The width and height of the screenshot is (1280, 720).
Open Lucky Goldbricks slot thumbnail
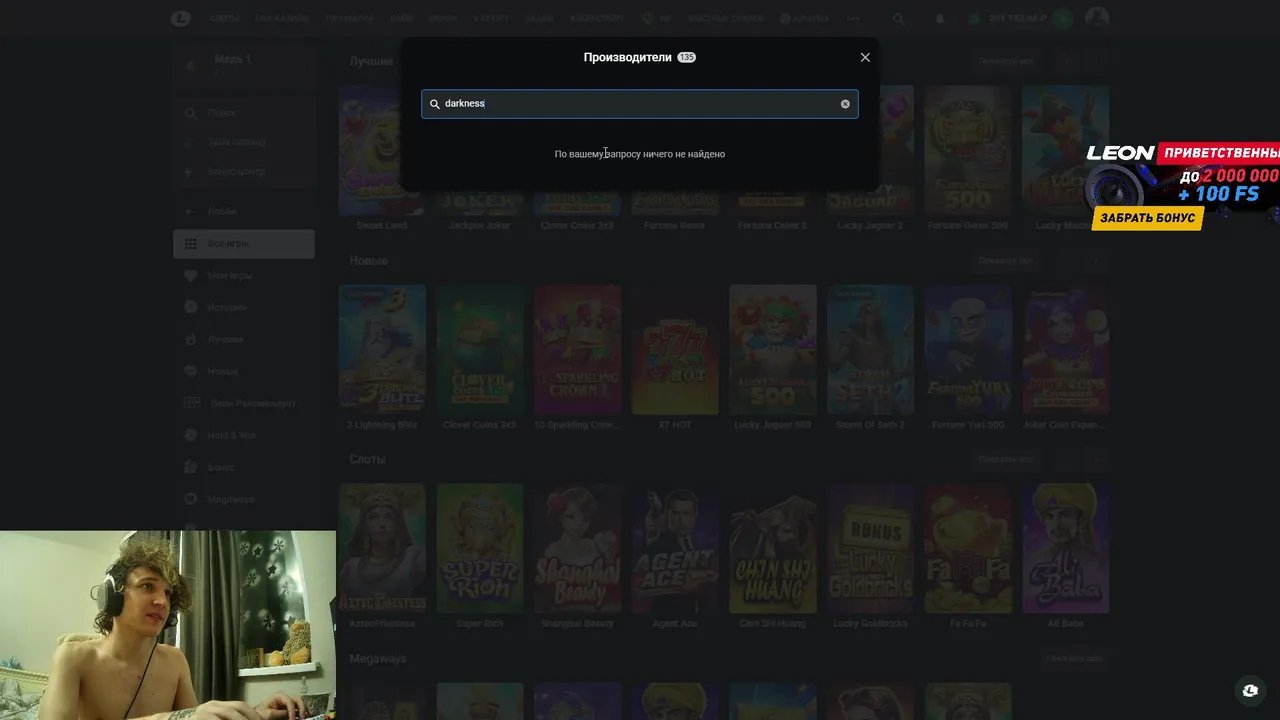(x=870, y=548)
